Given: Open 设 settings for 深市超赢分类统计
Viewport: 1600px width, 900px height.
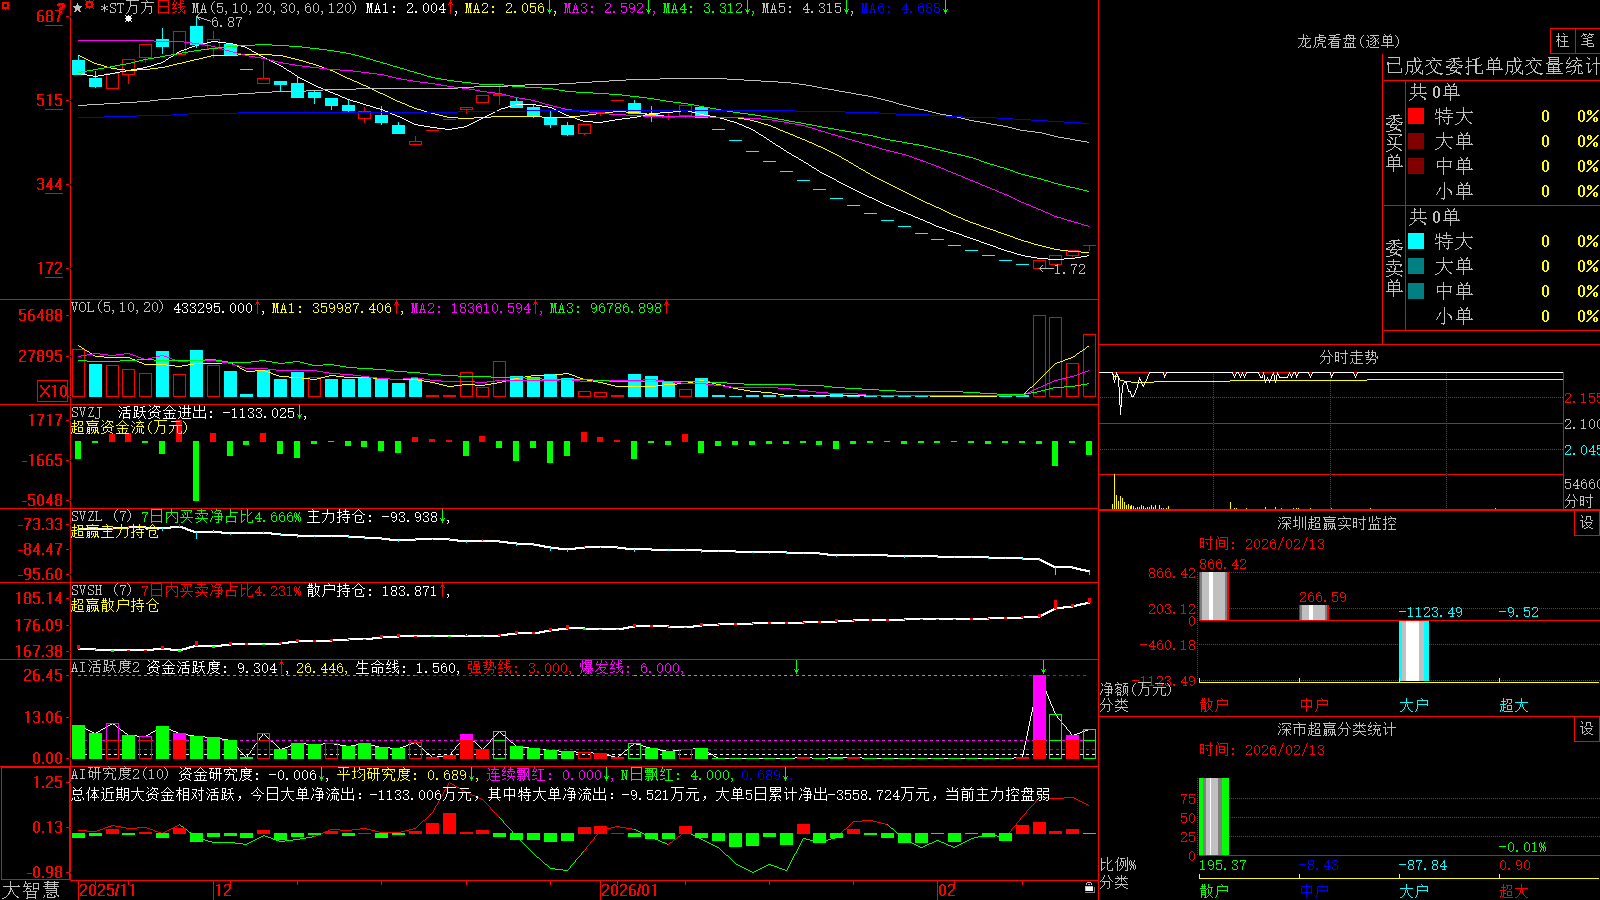Looking at the screenshot, I should point(1587,729).
